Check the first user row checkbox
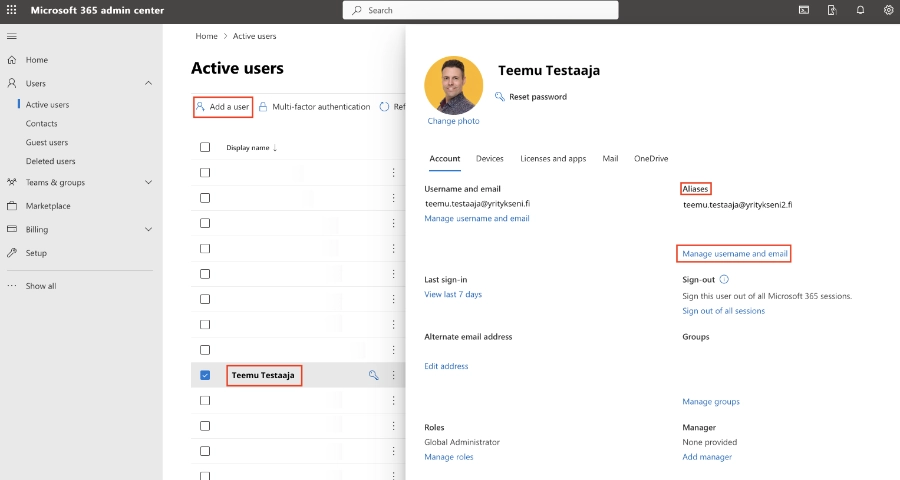This screenshot has width=900, height=480. 205,172
